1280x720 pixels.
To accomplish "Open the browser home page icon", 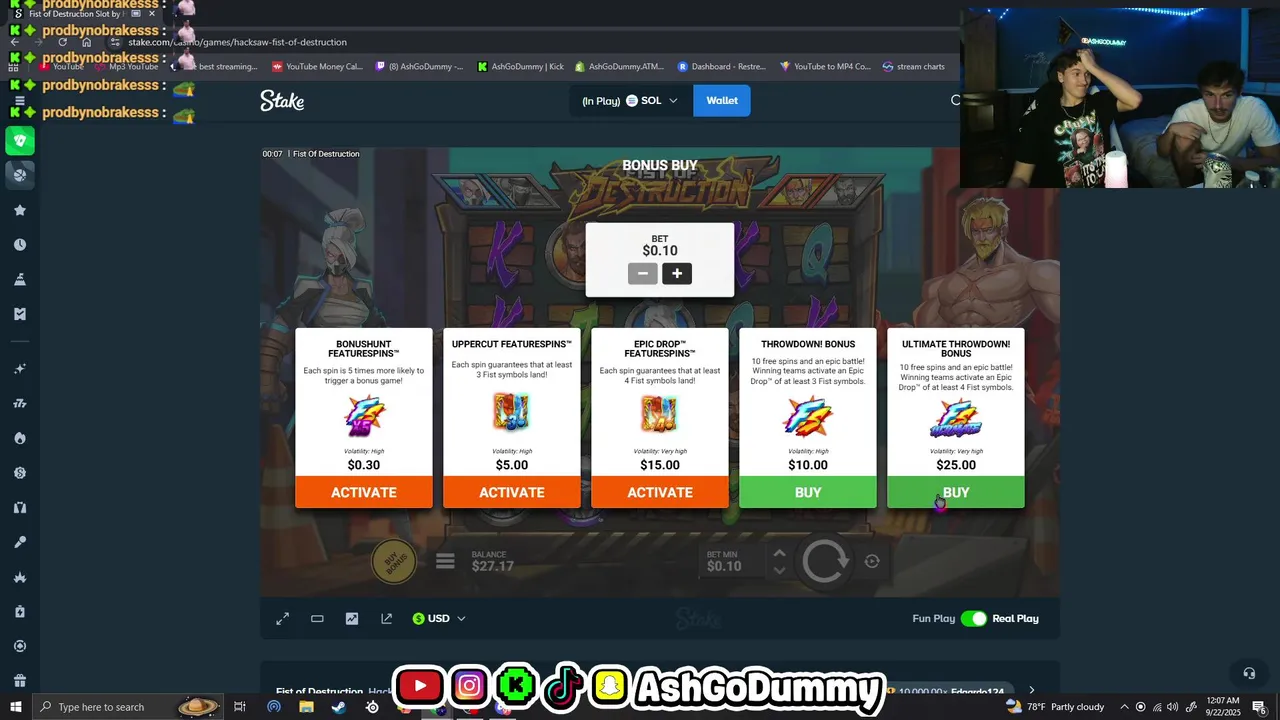I will pos(87,42).
